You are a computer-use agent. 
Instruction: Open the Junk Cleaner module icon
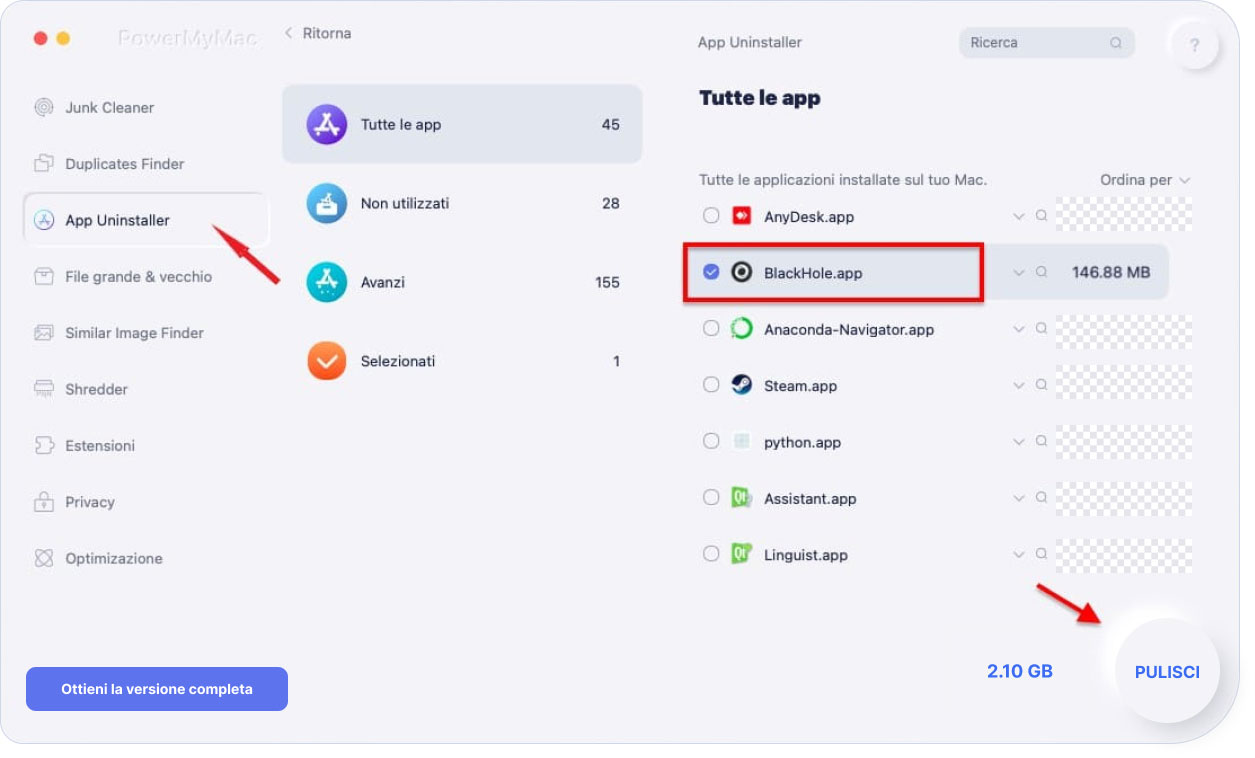coord(44,108)
